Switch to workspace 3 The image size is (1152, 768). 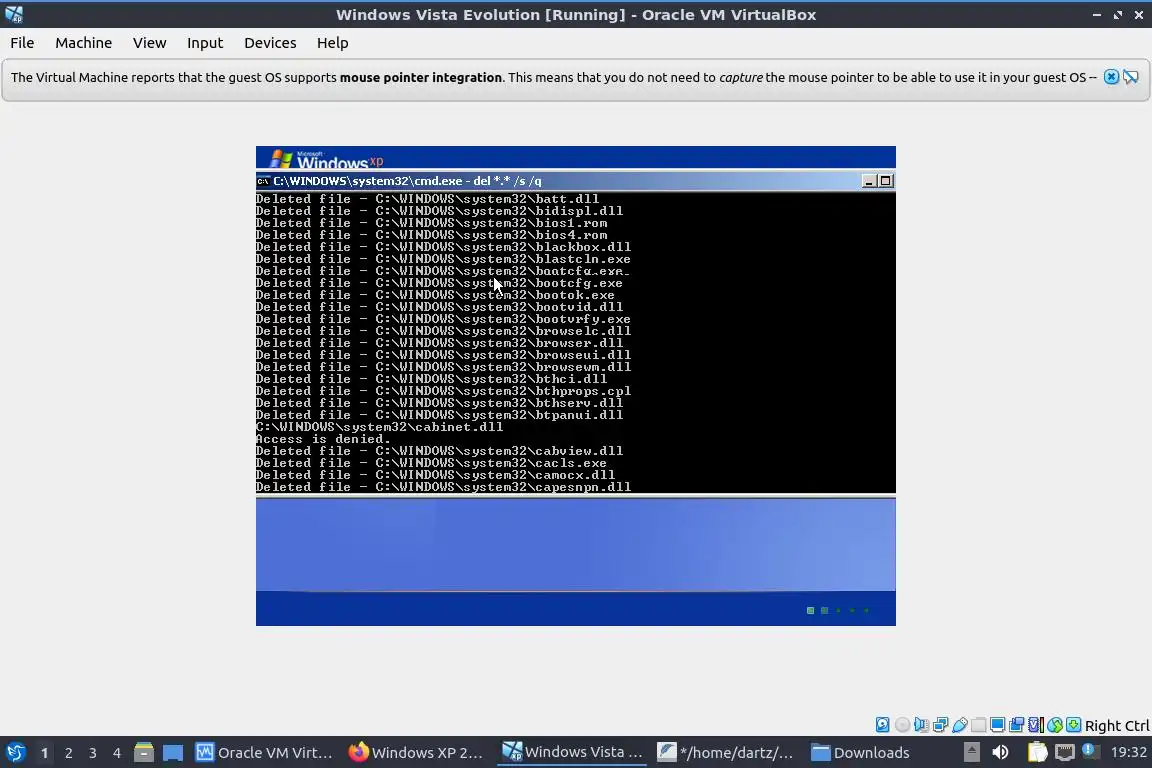coord(93,753)
